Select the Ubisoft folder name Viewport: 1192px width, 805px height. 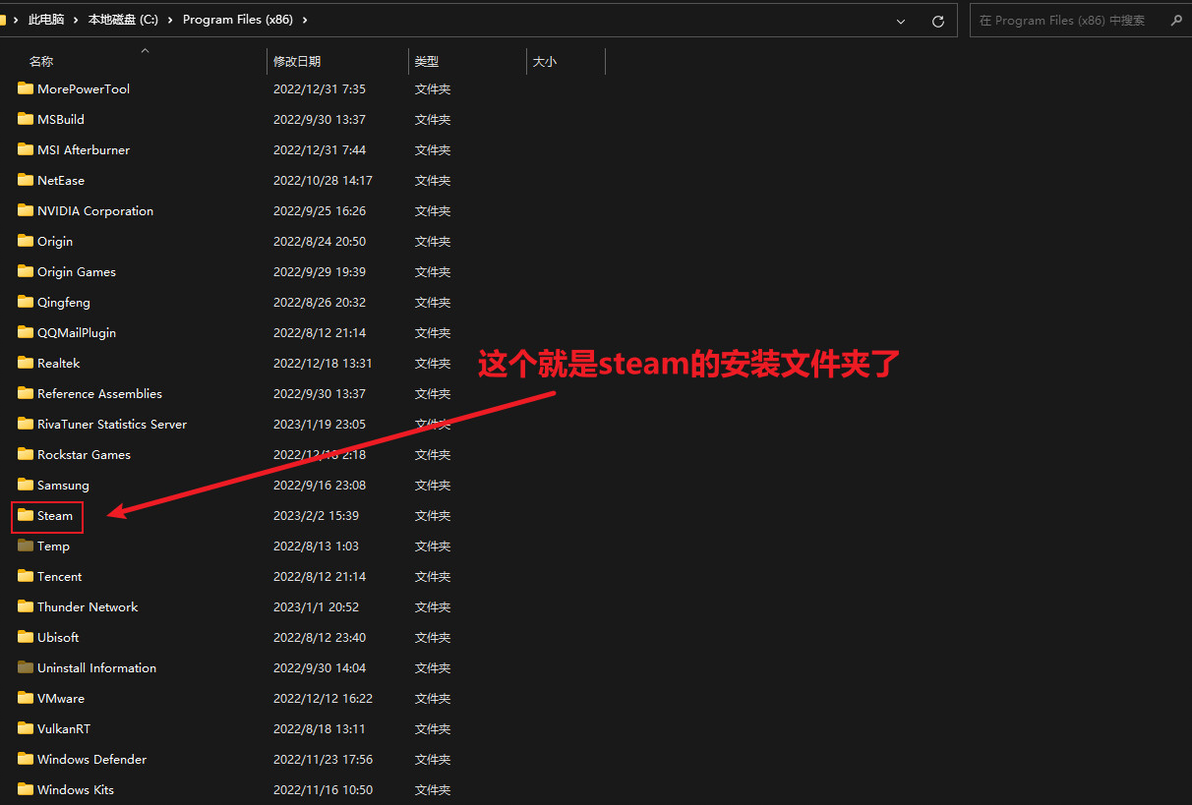click(x=58, y=637)
